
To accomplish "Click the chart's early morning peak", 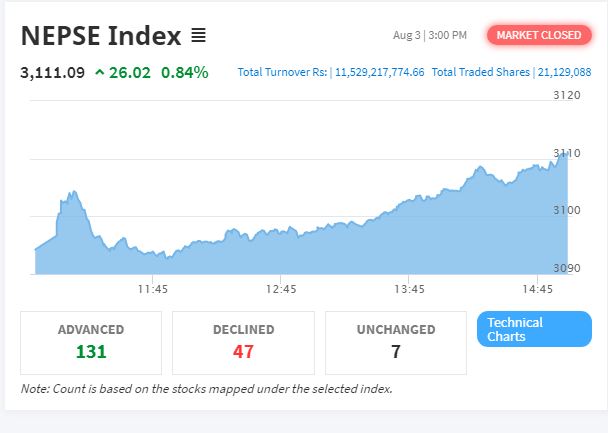I will (x=73, y=193).
